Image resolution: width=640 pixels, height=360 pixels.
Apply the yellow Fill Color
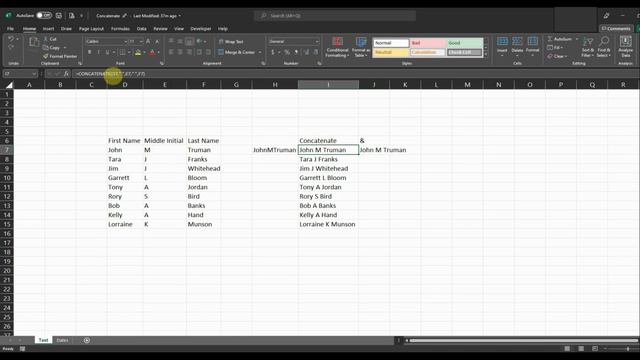click(x=138, y=52)
